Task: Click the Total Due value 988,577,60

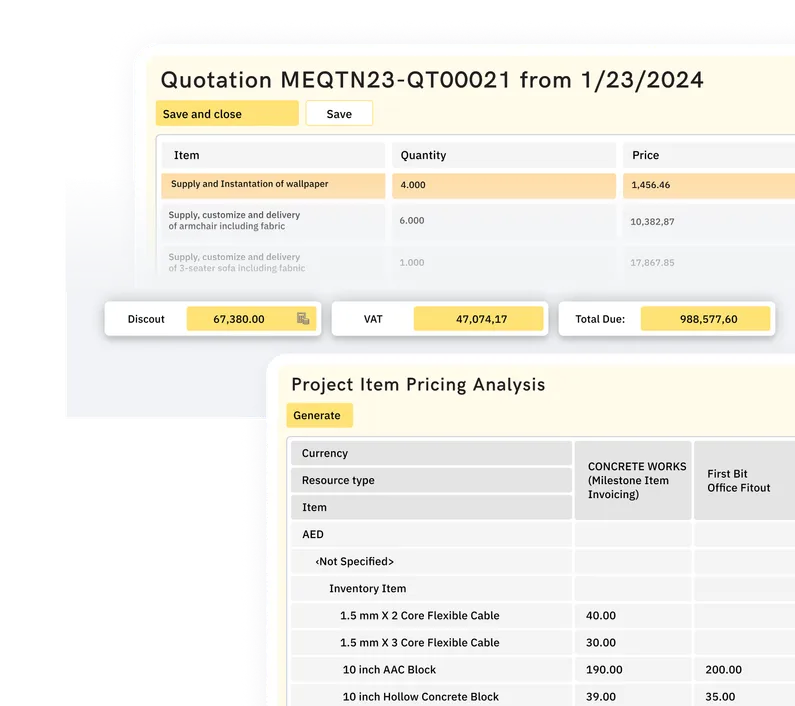Action: pyautogui.click(x=705, y=319)
